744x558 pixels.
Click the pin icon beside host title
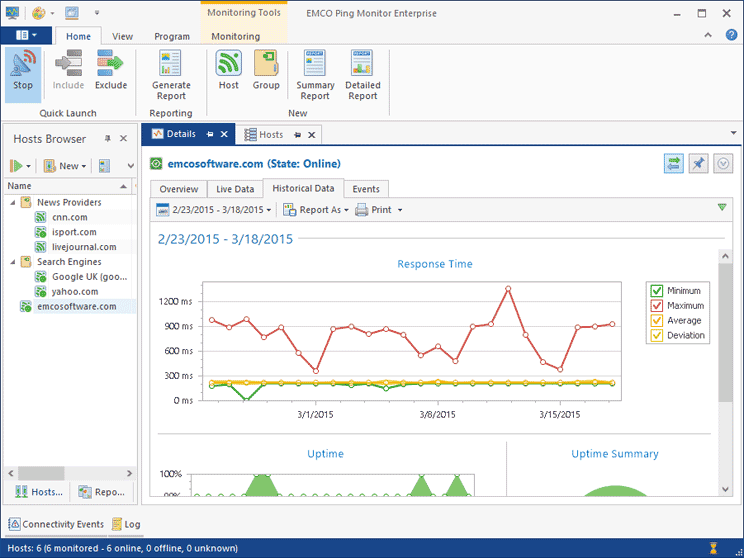pos(699,164)
